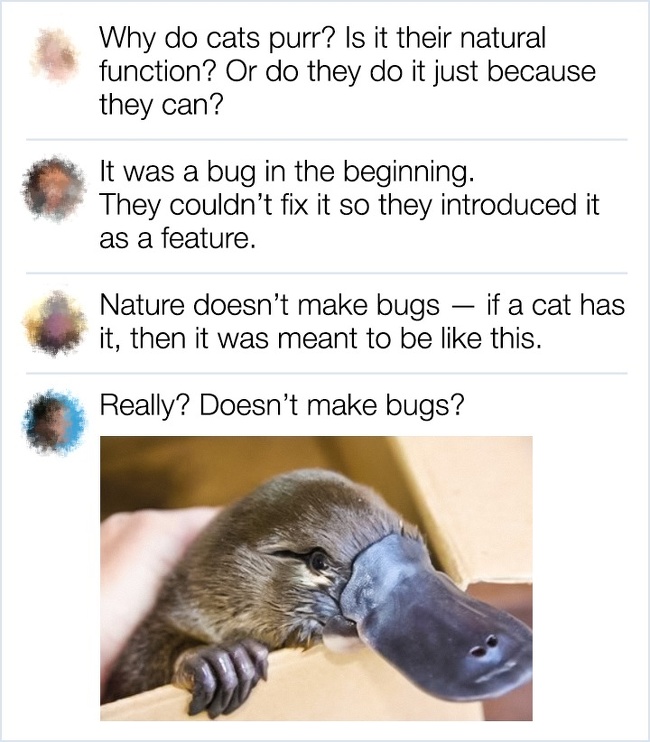650x742 pixels.
Task: Select the avatar next to 'Nature doesn't make bugs'
Action: (55, 322)
